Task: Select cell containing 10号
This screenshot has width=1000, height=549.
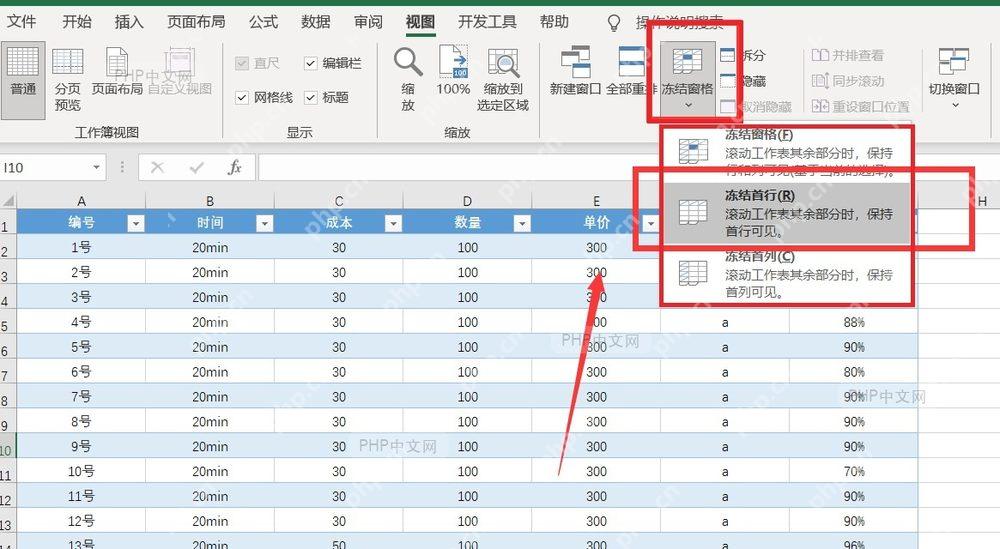Action: (81, 471)
